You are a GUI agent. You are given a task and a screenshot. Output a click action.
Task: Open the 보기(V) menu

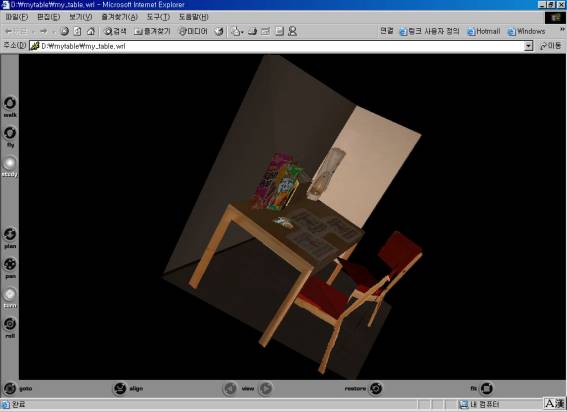[x=80, y=17]
